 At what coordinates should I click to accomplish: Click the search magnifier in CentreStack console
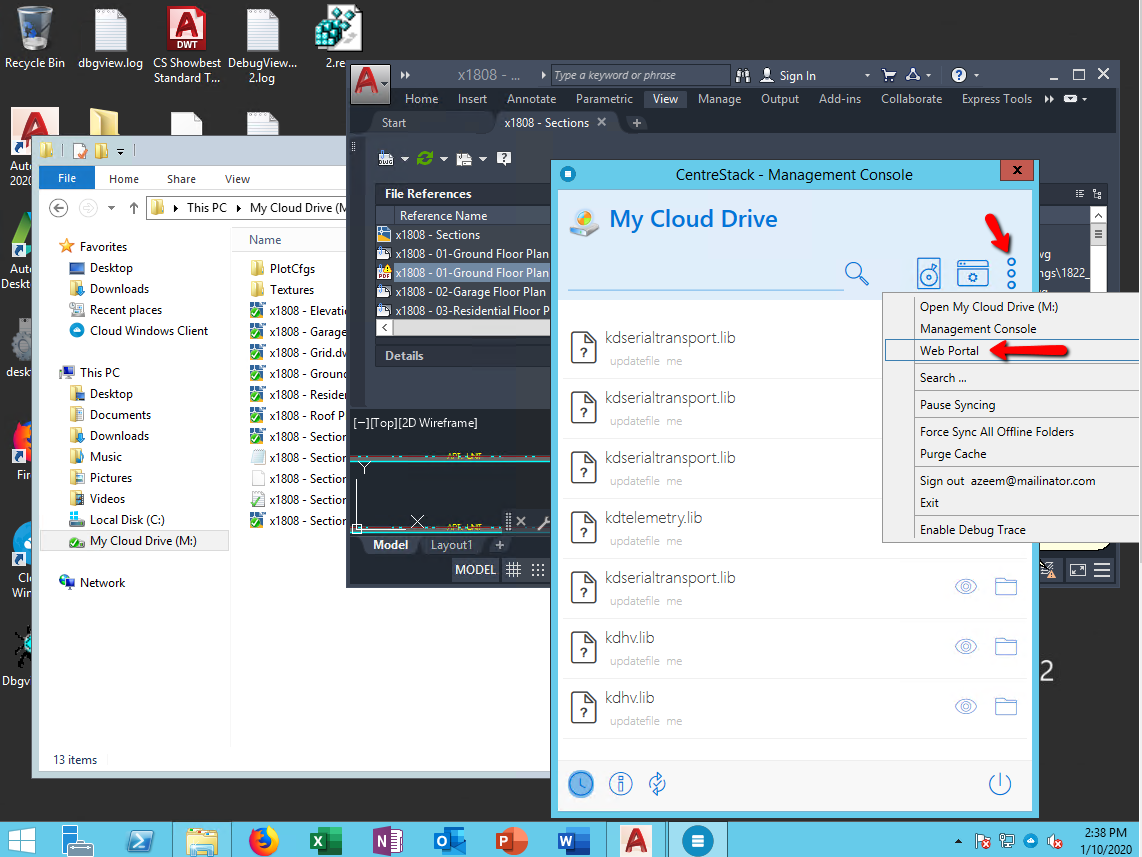tap(856, 274)
